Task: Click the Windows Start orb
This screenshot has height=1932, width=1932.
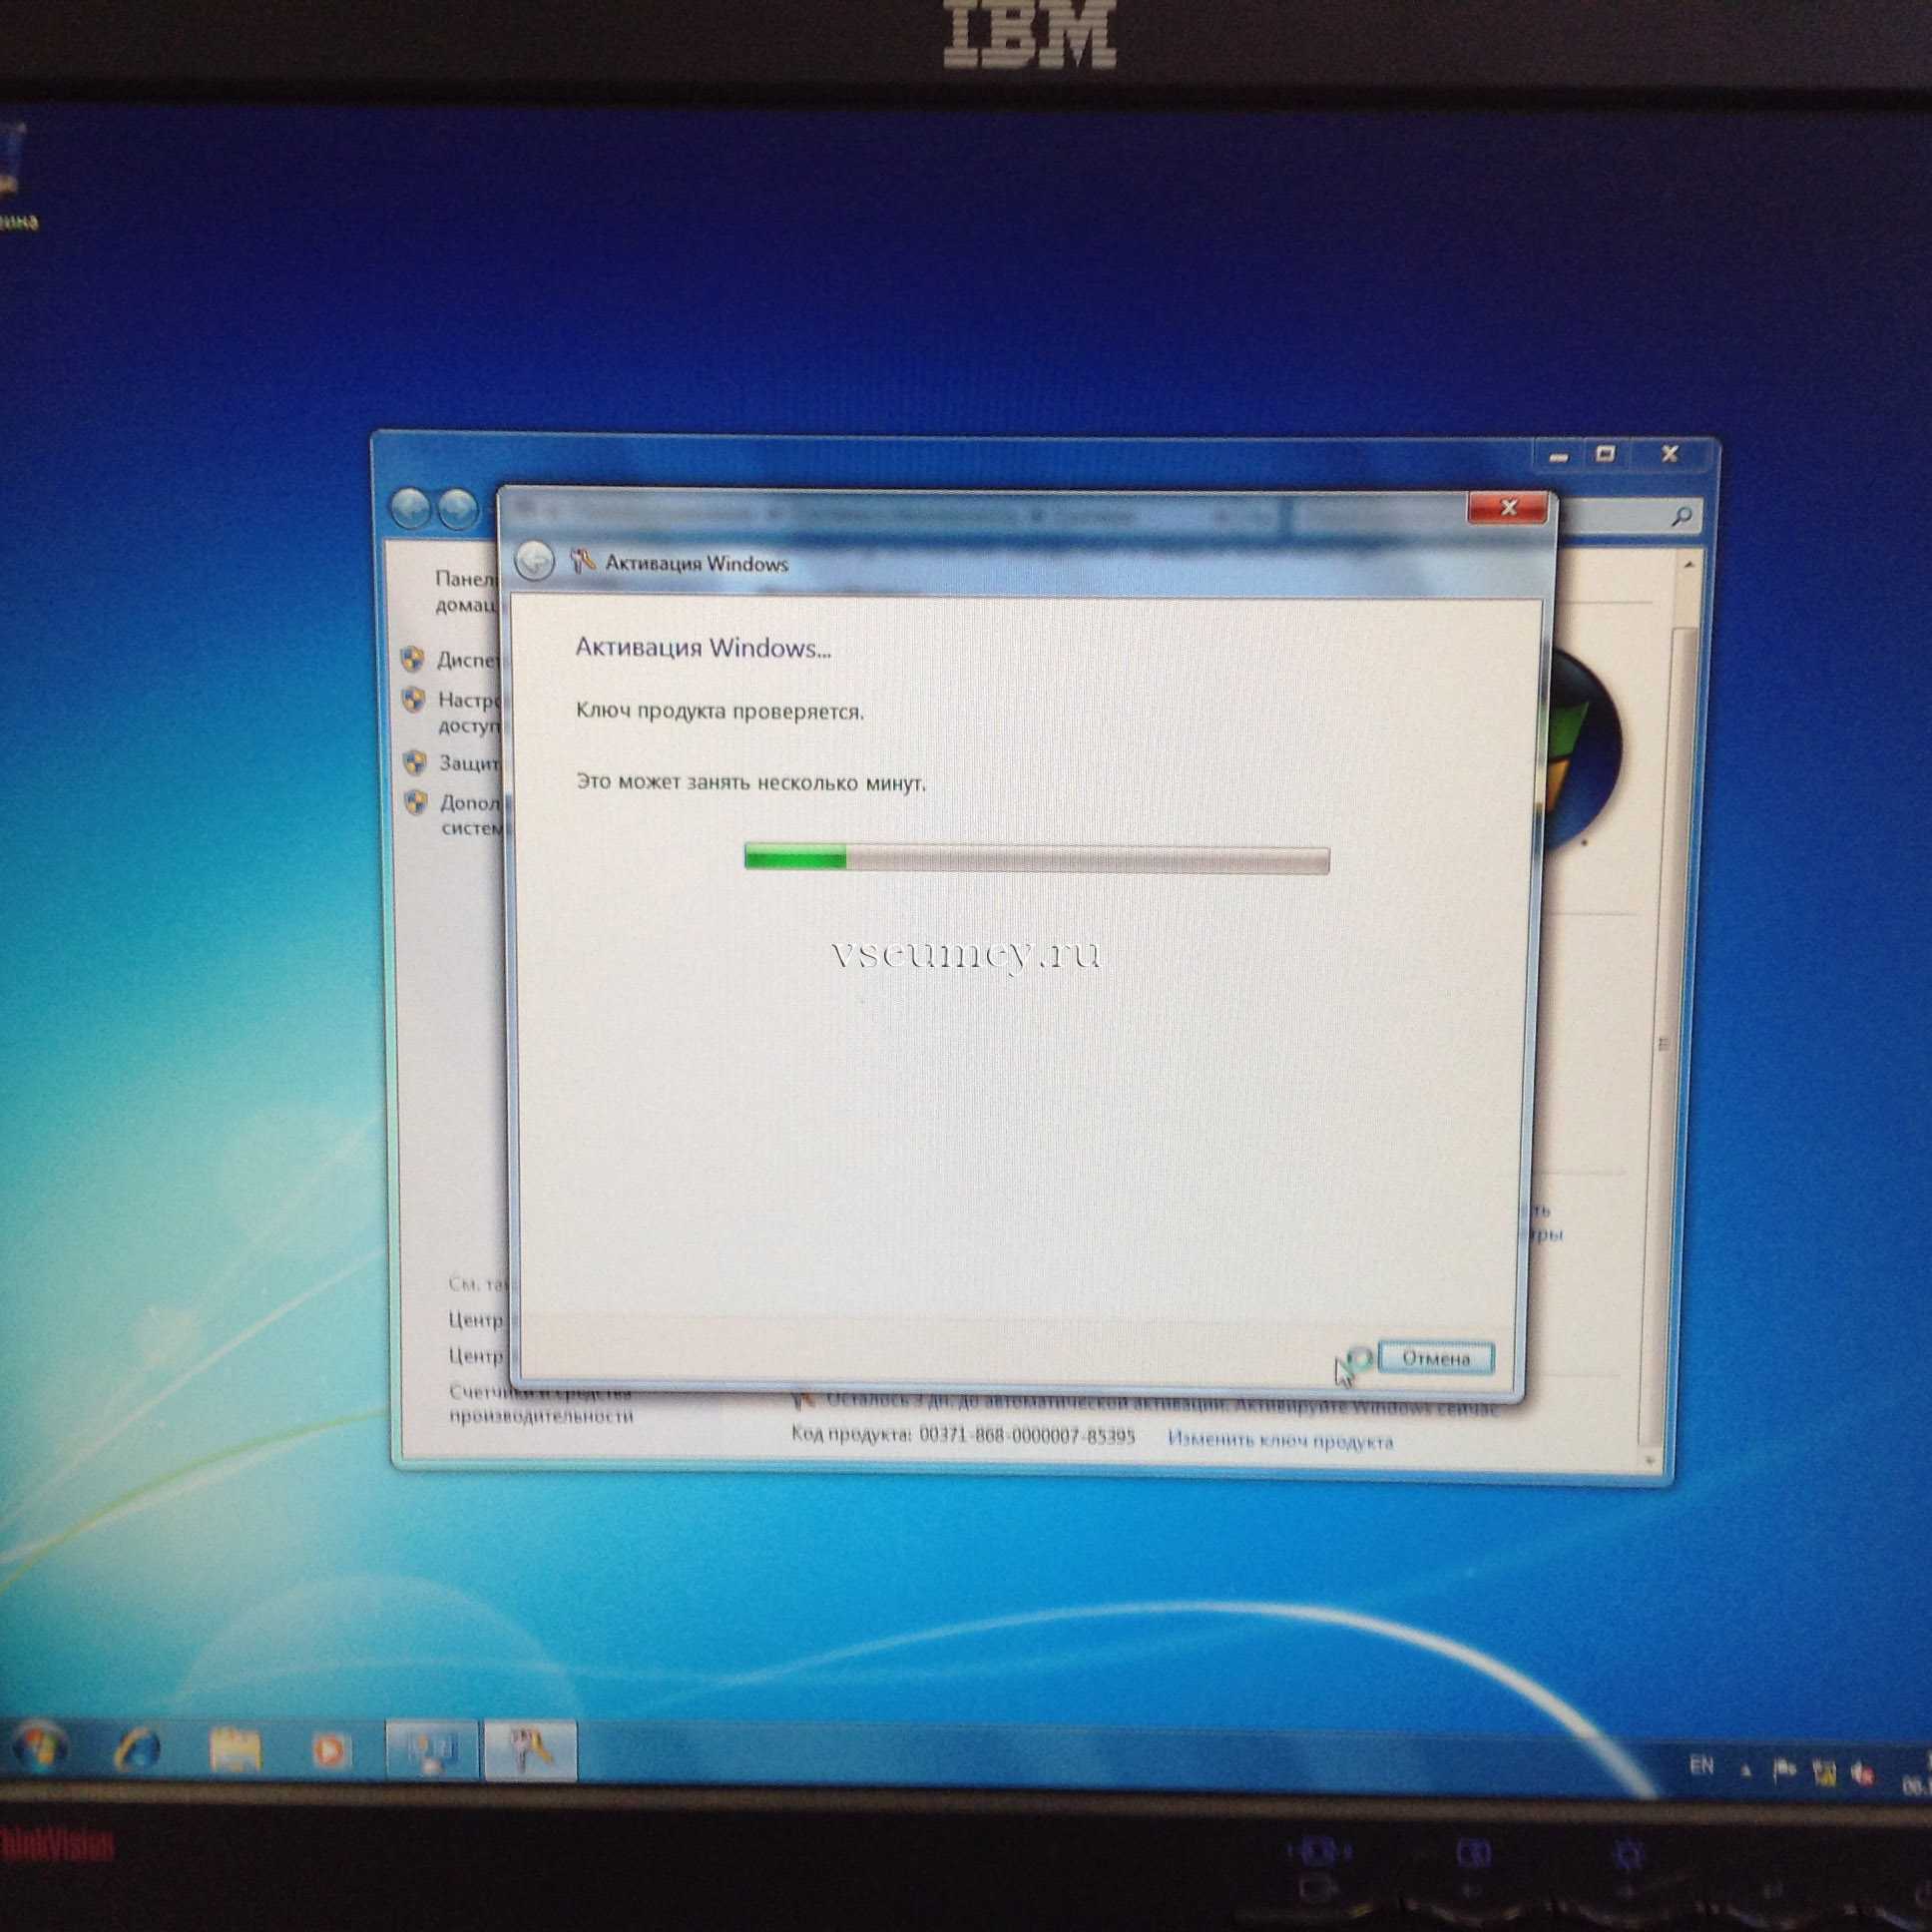Action: tap(40, 1746)
